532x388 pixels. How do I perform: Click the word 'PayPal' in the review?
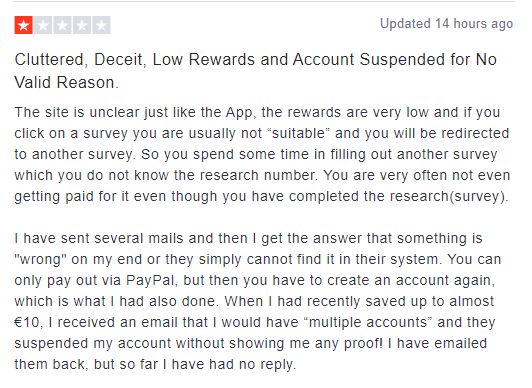(x=151, y=280)
